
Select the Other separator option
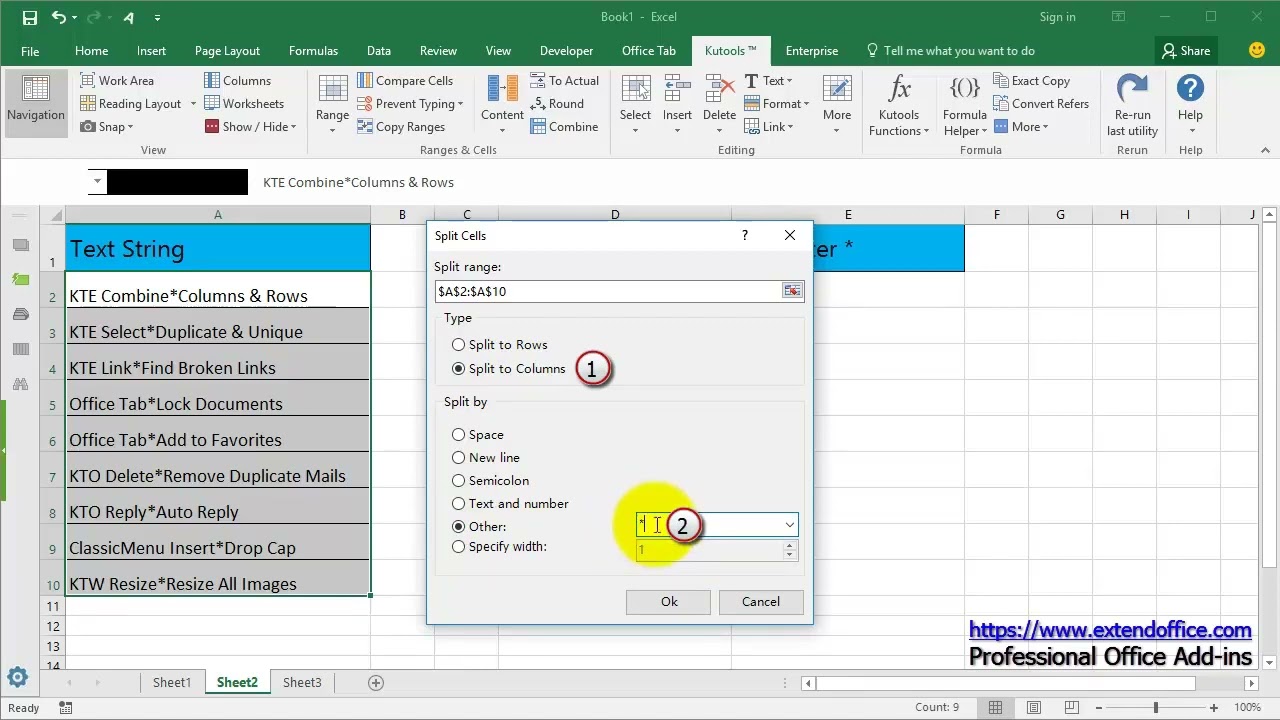tap(478, 527)
